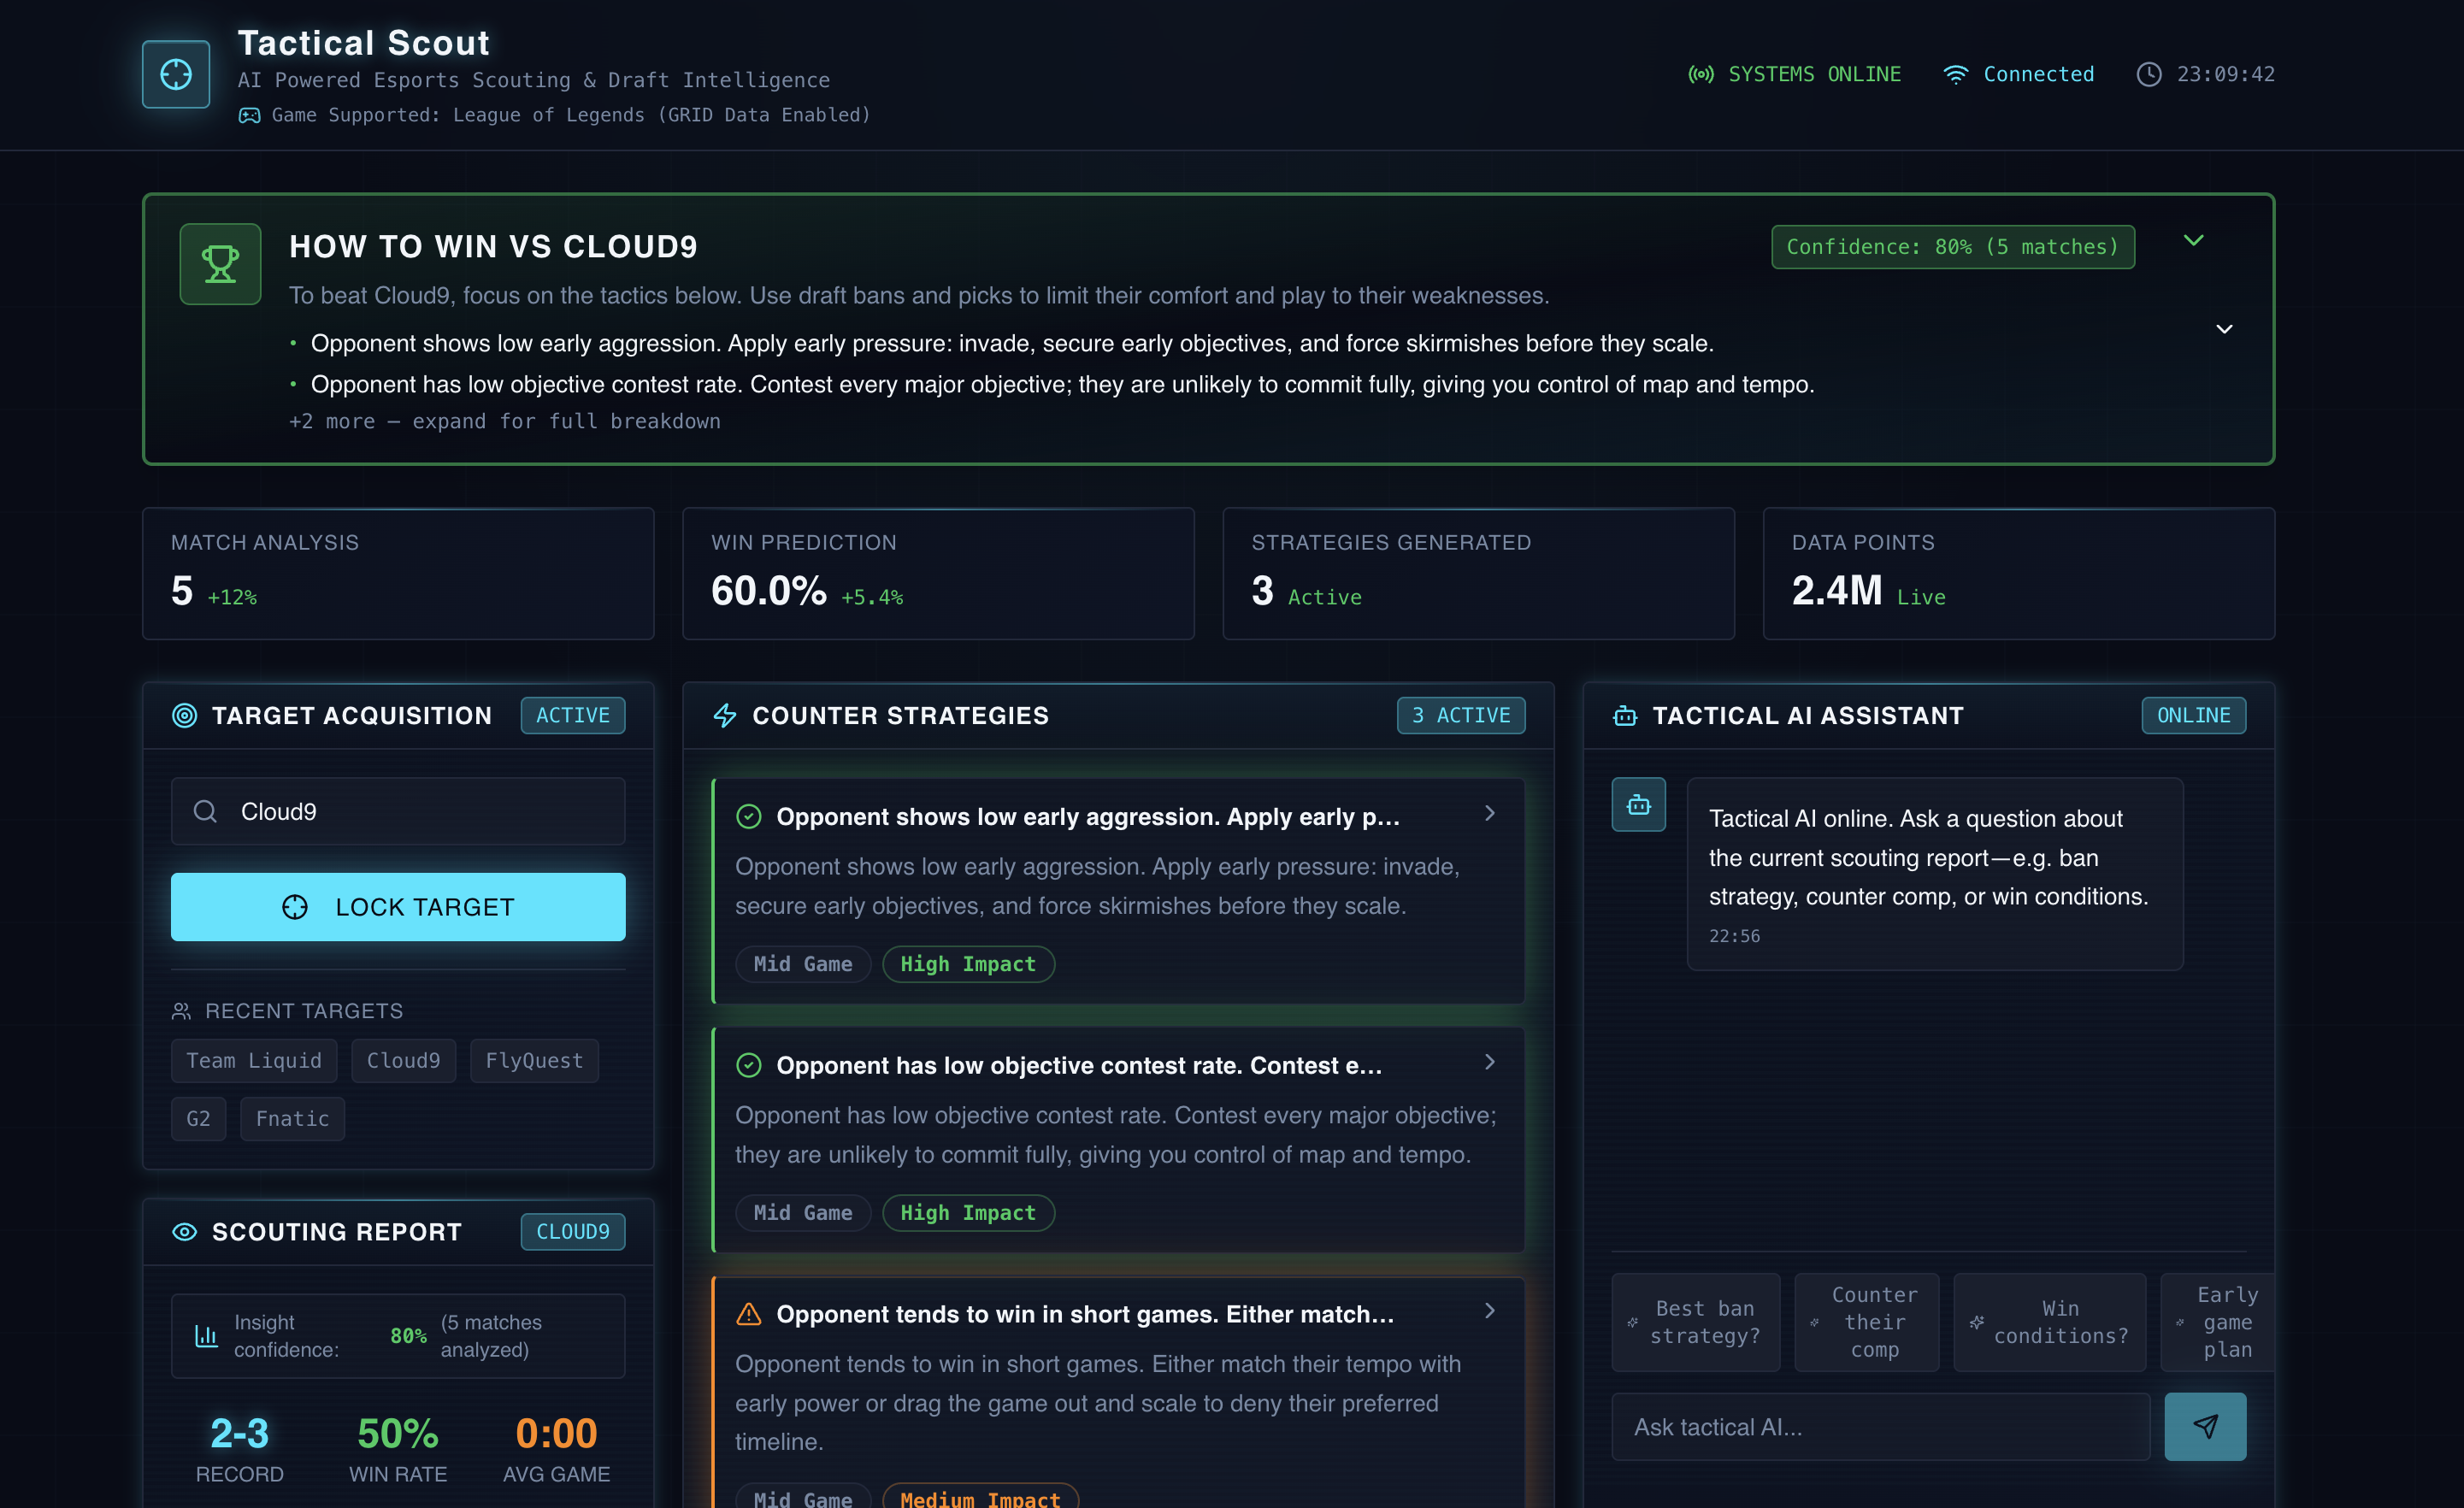Click the Win conditions? suggestion chip
This screenshot has width=2464, height=1508.
point(2049,1322)
